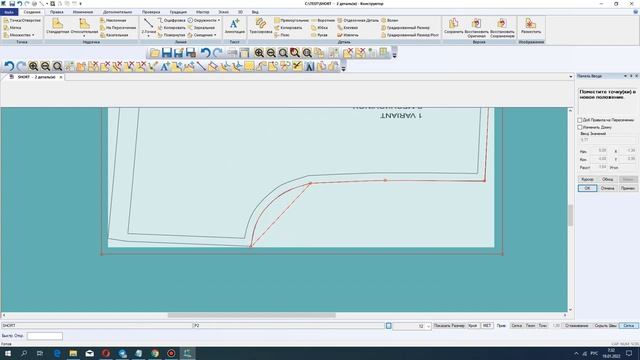
Task: Zoom in using lower toolbar magnifier
Action: 33,66
